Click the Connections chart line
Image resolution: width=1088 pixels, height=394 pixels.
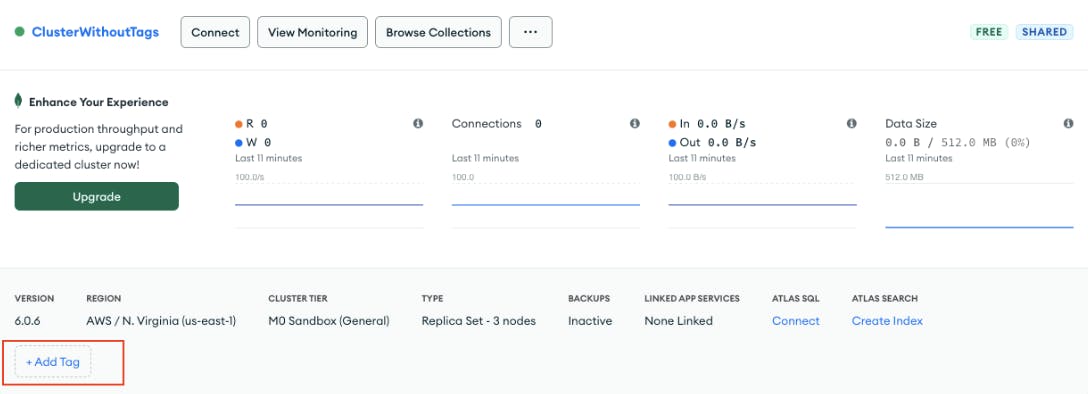click(x=545, y=205)
